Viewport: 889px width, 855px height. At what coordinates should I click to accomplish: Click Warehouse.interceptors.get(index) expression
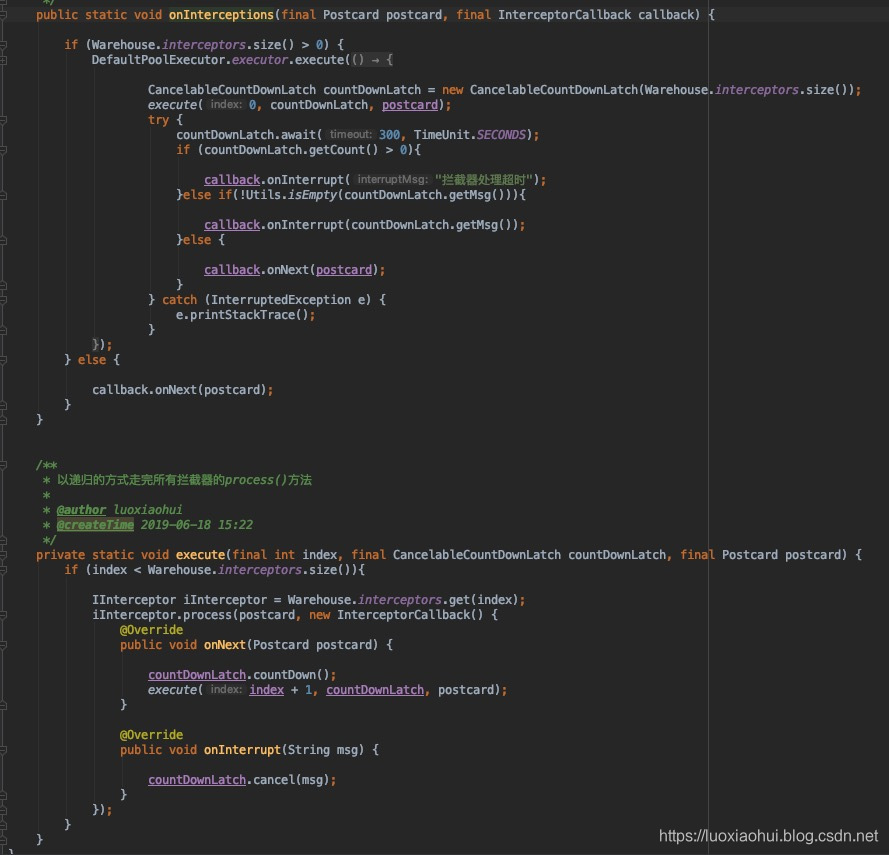pos(403,600)
